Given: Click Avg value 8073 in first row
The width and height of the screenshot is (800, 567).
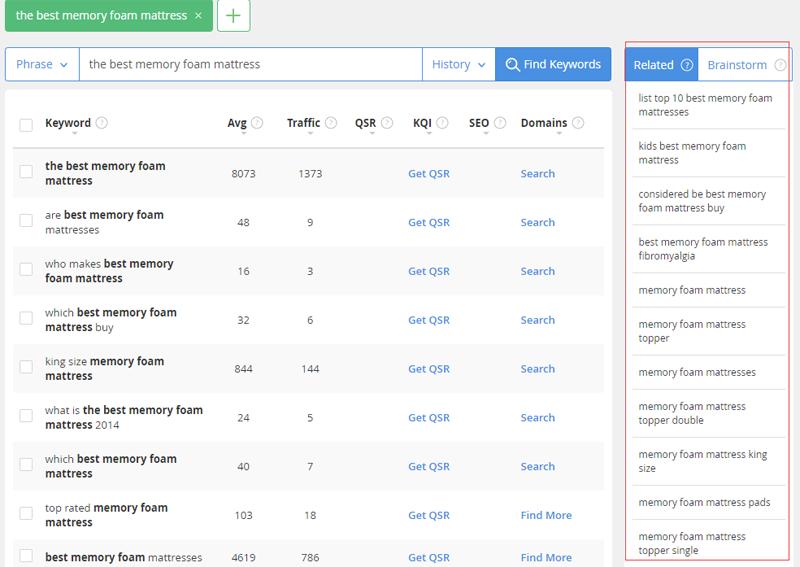Looking at the screenshot, I should click(243, 174).
